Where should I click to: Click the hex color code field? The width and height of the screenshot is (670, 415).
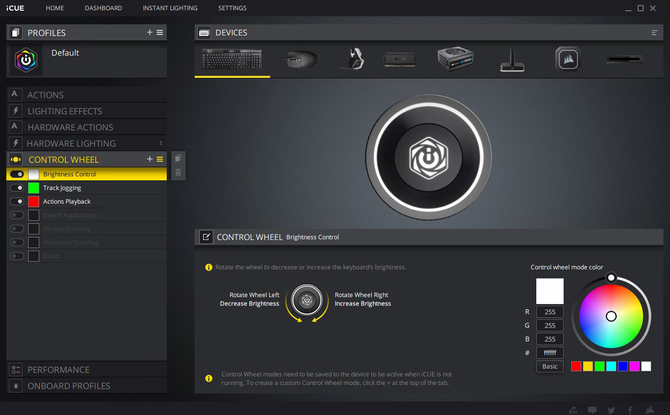point(550,353)
